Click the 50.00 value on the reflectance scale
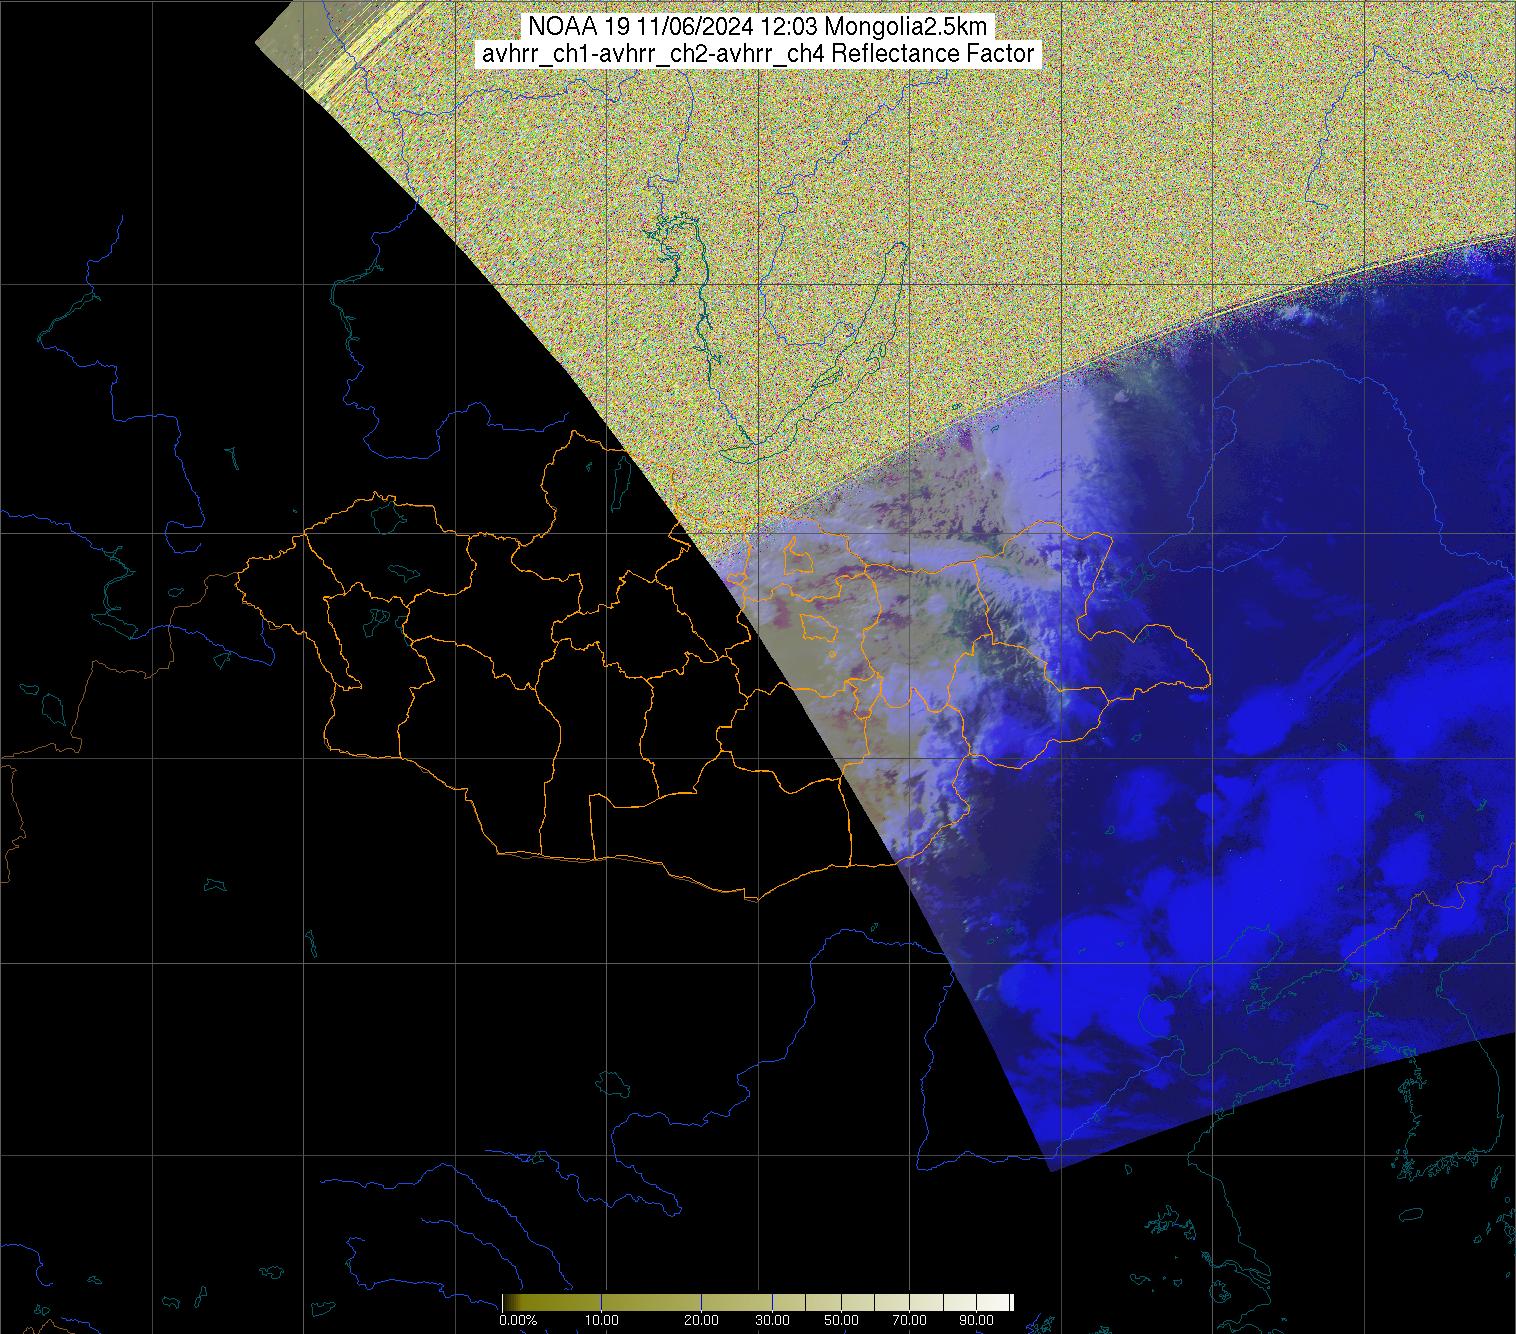1516x1334 pixels. [x=841, y=1320]
